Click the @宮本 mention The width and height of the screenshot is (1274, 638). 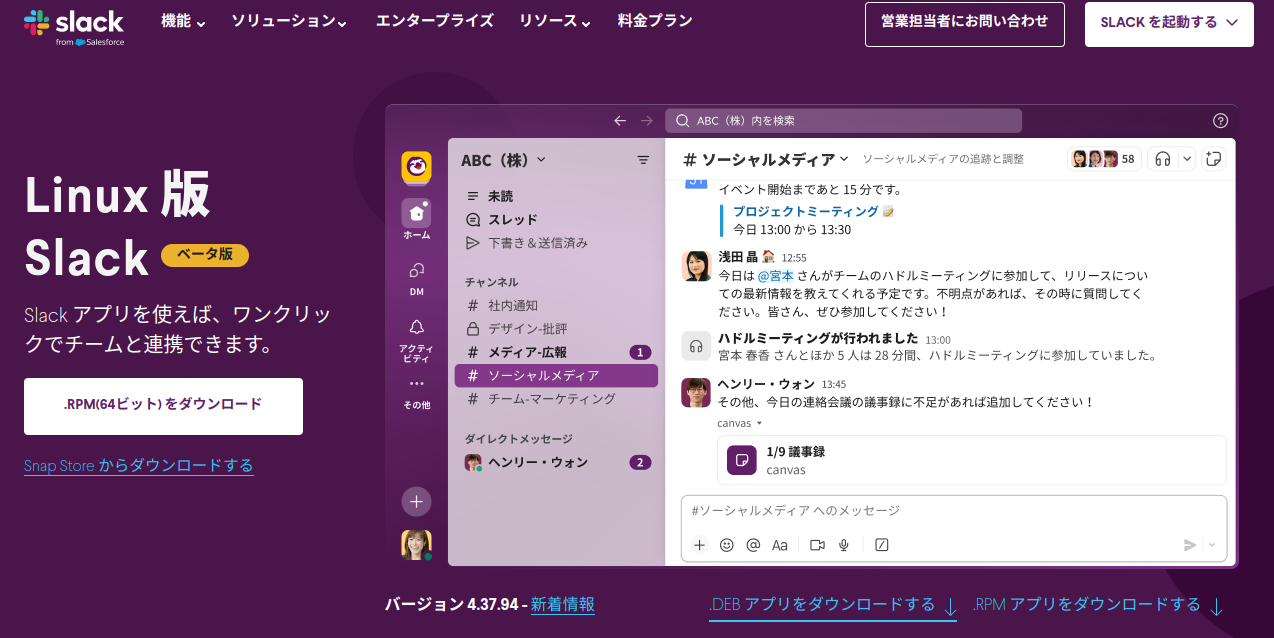(x=775, y=274)
